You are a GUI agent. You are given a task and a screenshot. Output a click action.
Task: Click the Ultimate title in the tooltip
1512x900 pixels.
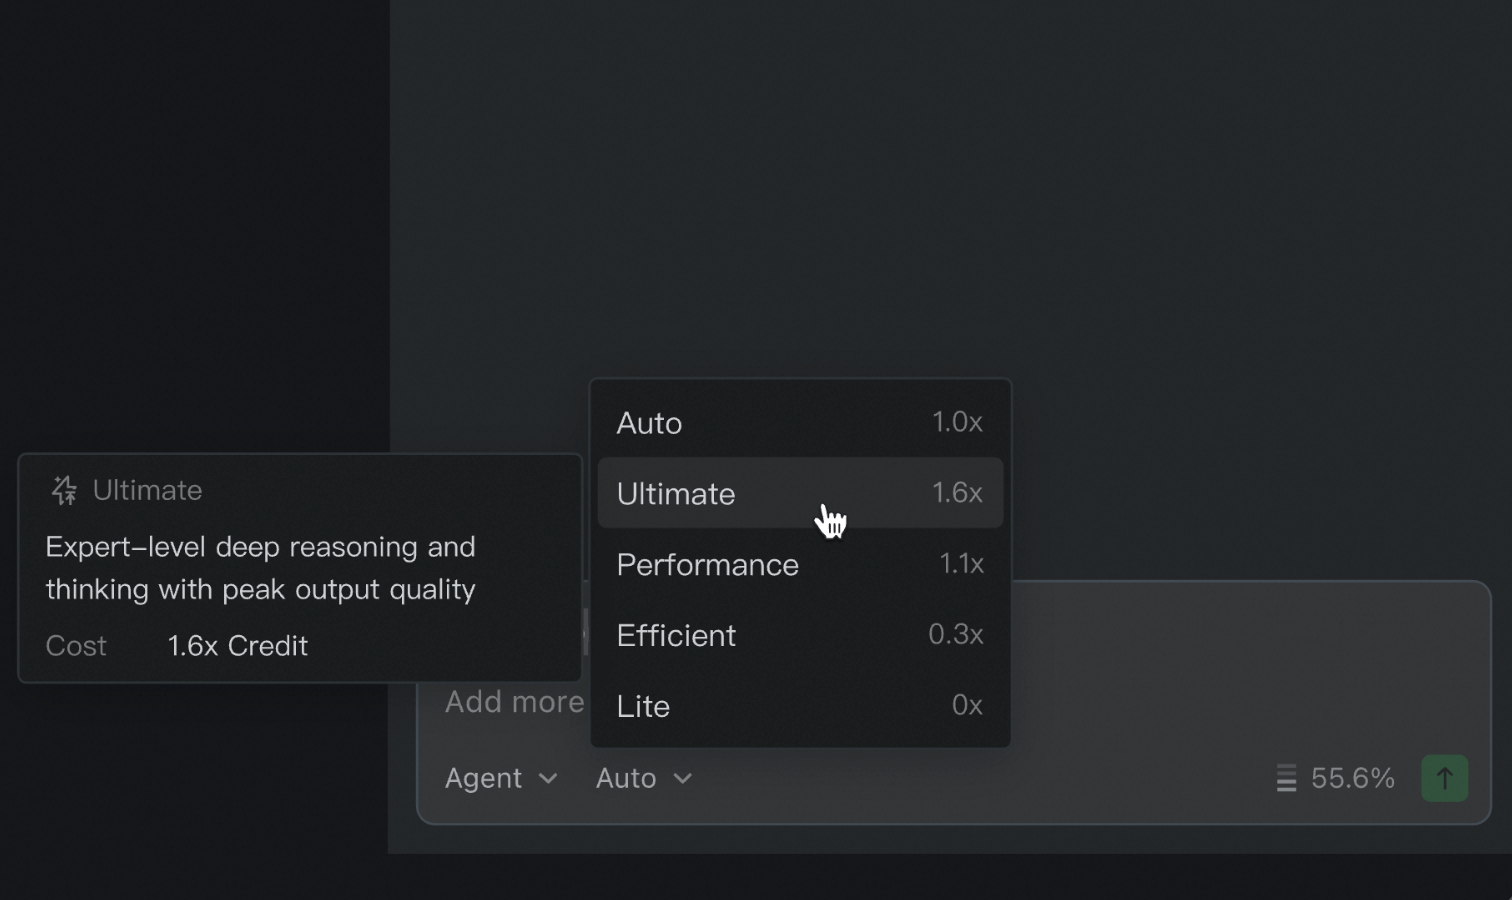coord(147,490)
